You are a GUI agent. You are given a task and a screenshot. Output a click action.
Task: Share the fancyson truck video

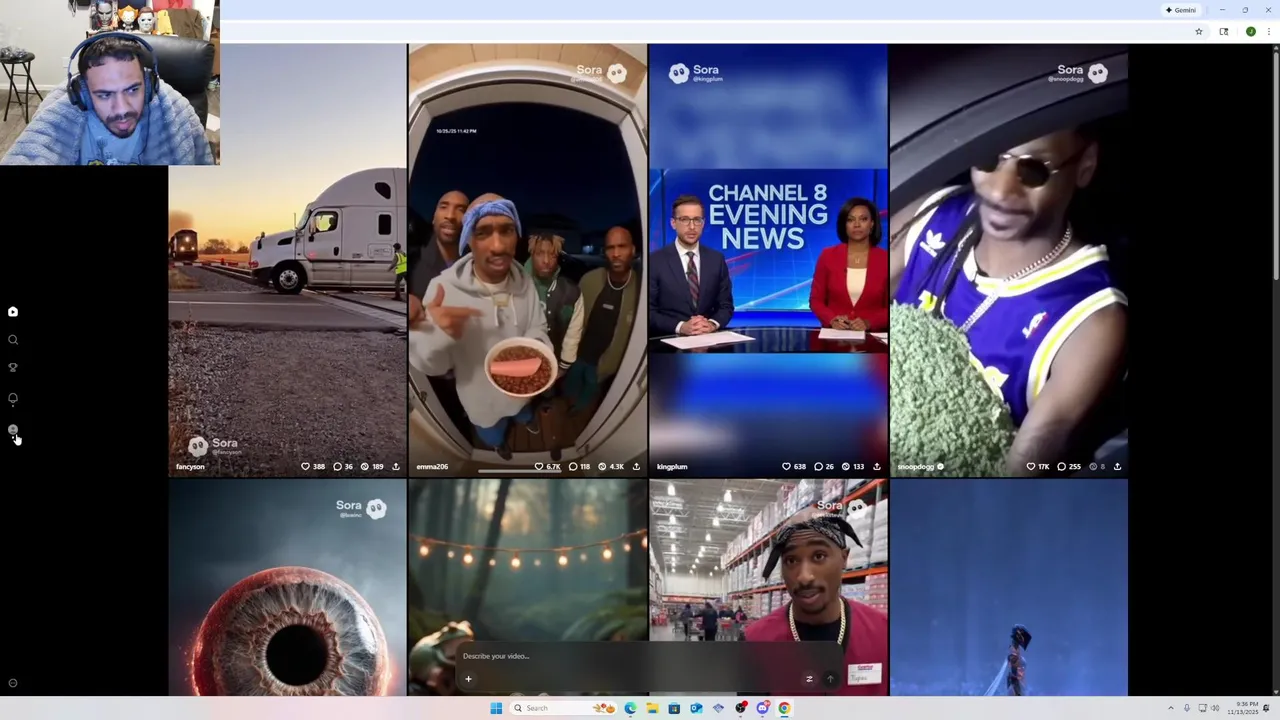396,467
